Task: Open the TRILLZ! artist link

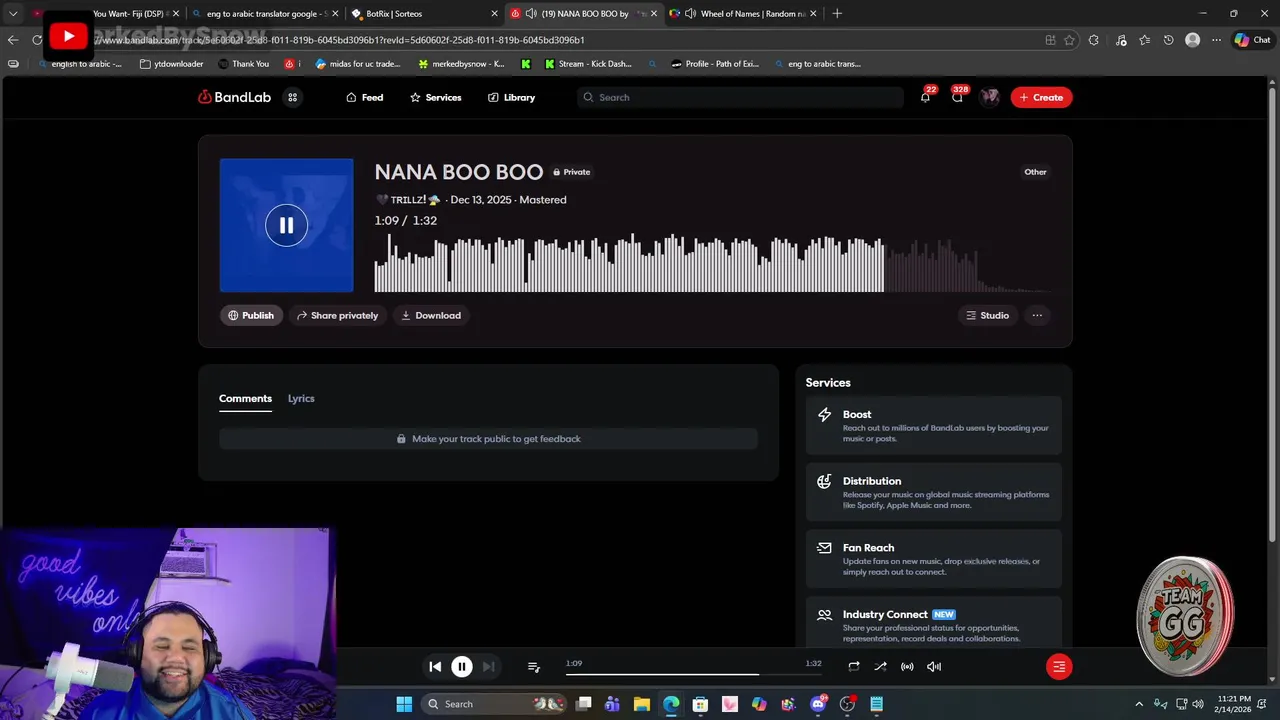Action: coord(408,200)
